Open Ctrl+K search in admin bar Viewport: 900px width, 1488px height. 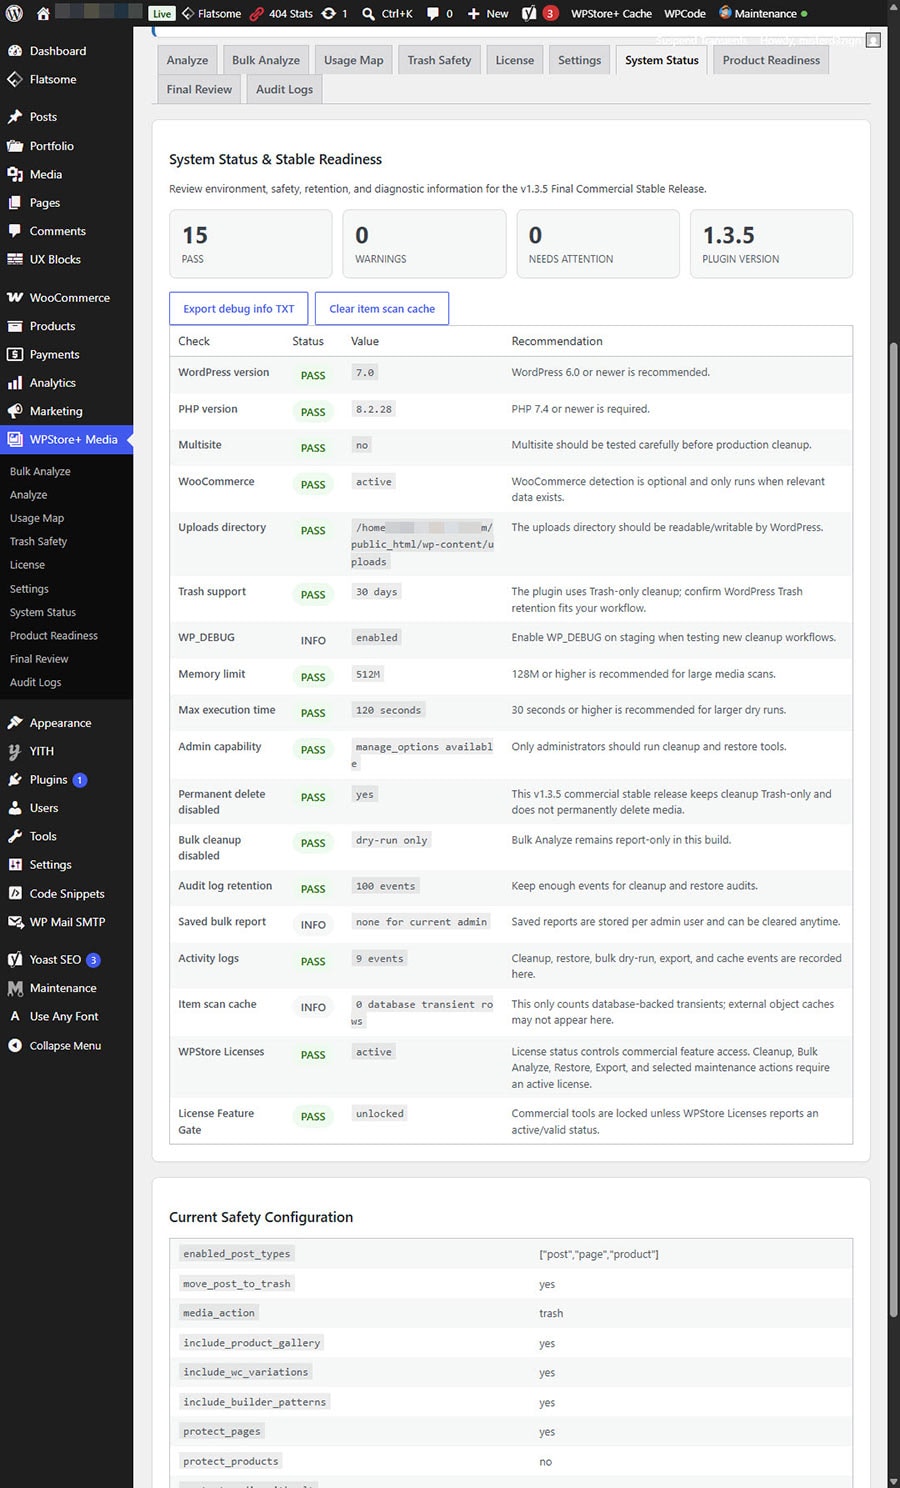pyautogui.click(x=387, y=14)
